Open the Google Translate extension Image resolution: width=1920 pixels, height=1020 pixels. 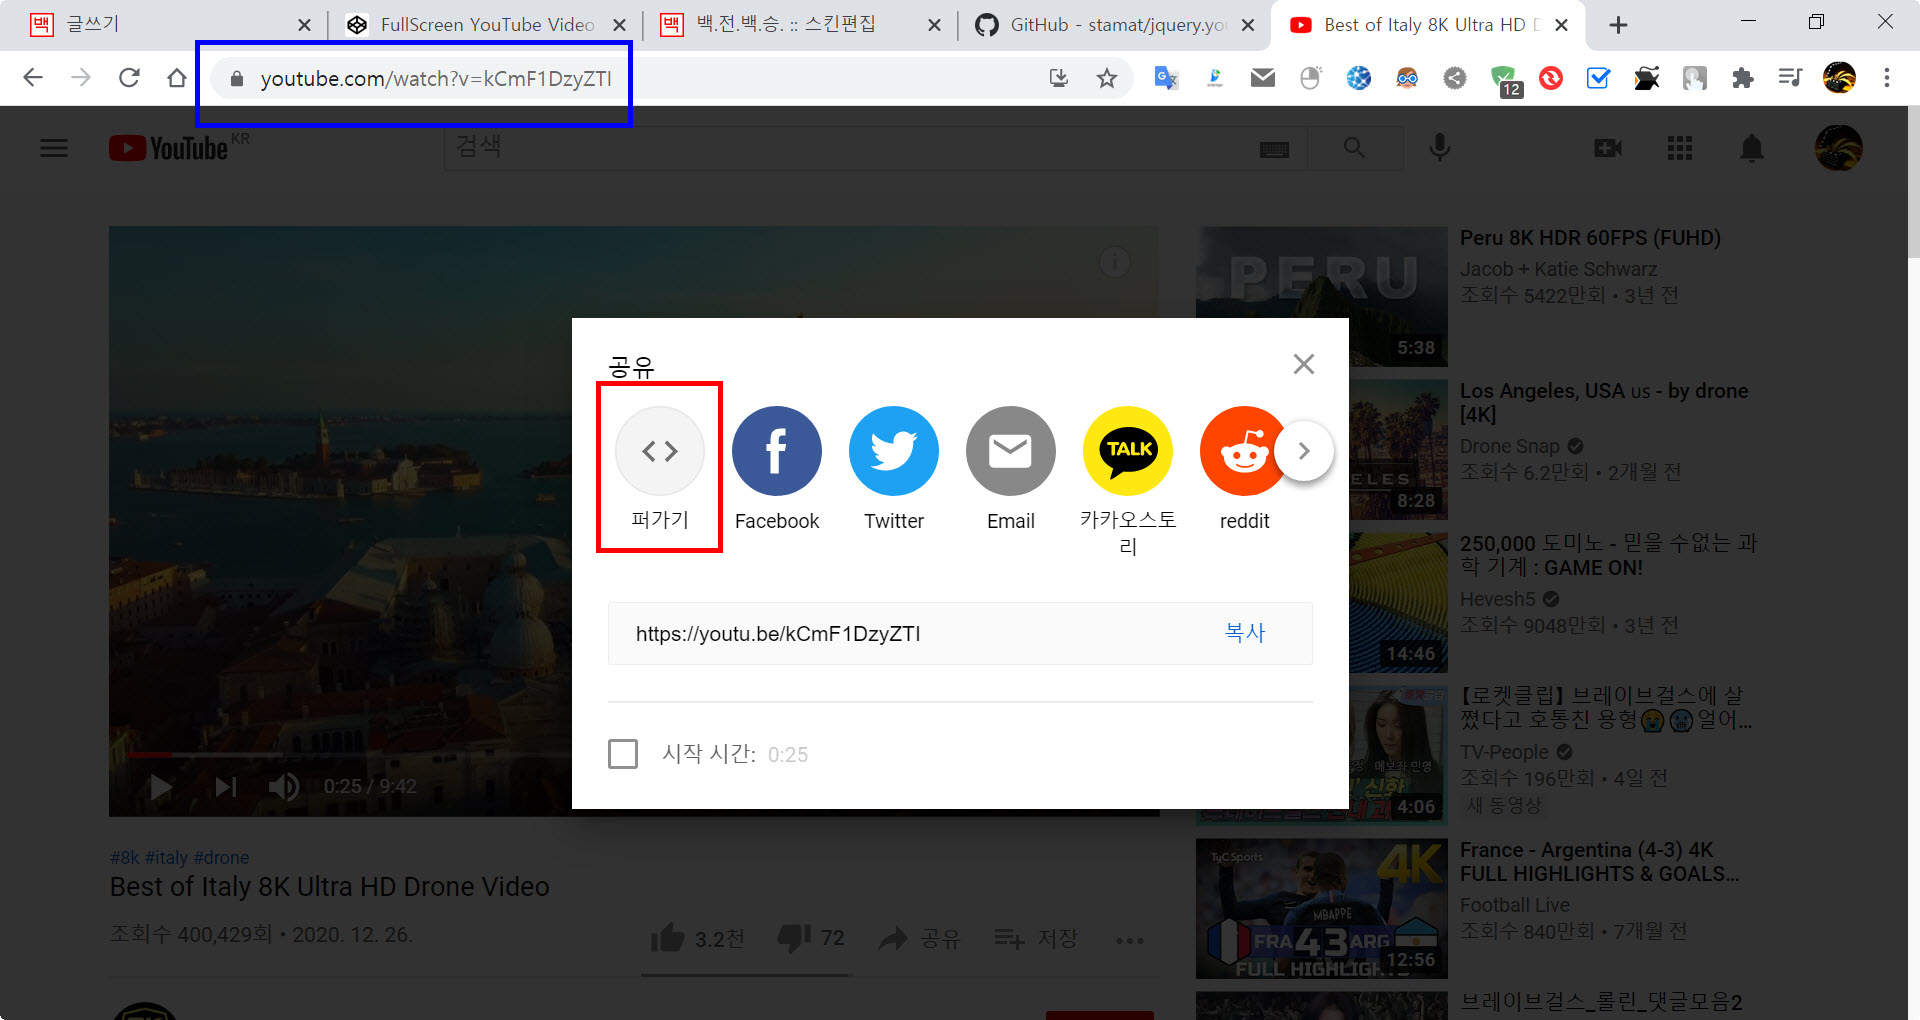tap(1166, 78)
